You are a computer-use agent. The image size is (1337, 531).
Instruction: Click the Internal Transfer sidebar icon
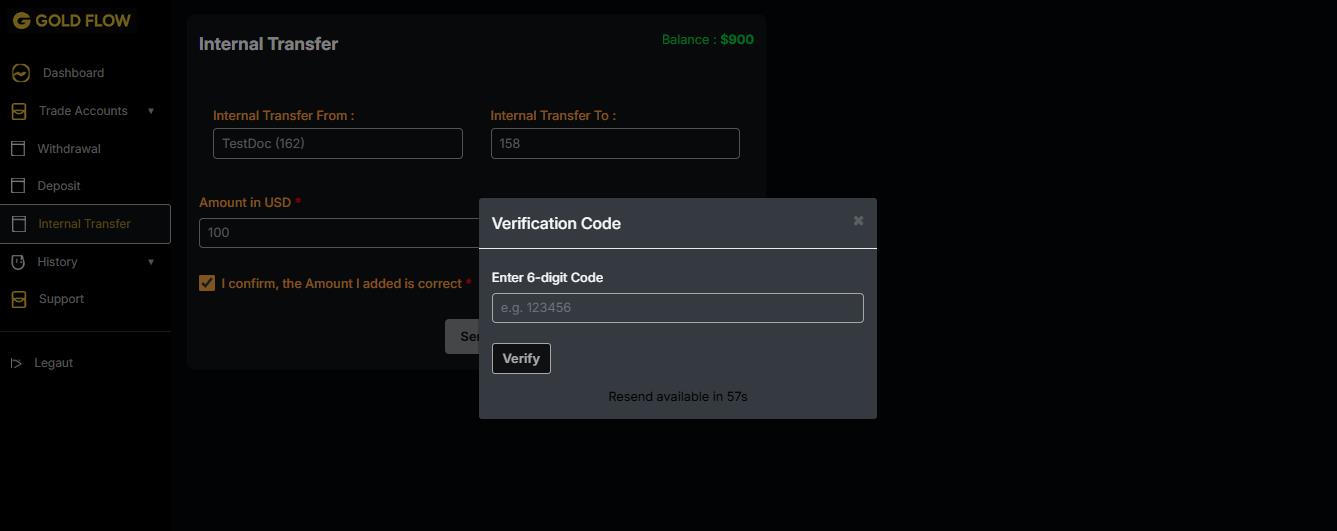click(18, 224)
